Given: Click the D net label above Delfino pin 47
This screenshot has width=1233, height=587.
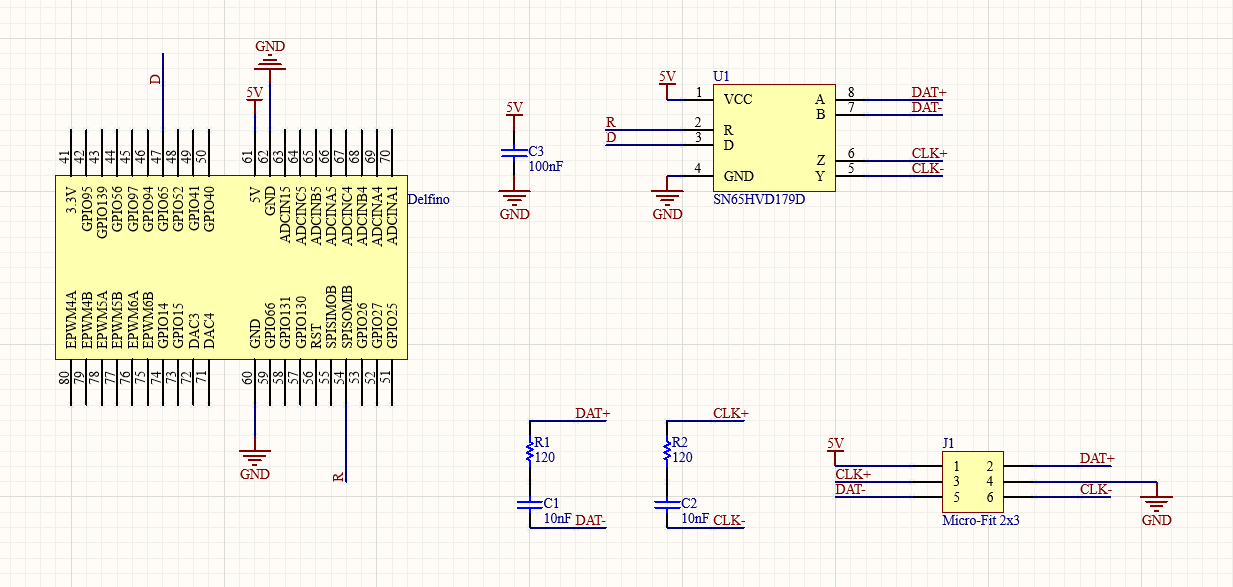Looking at the screenshot, I should pos(155,80).
